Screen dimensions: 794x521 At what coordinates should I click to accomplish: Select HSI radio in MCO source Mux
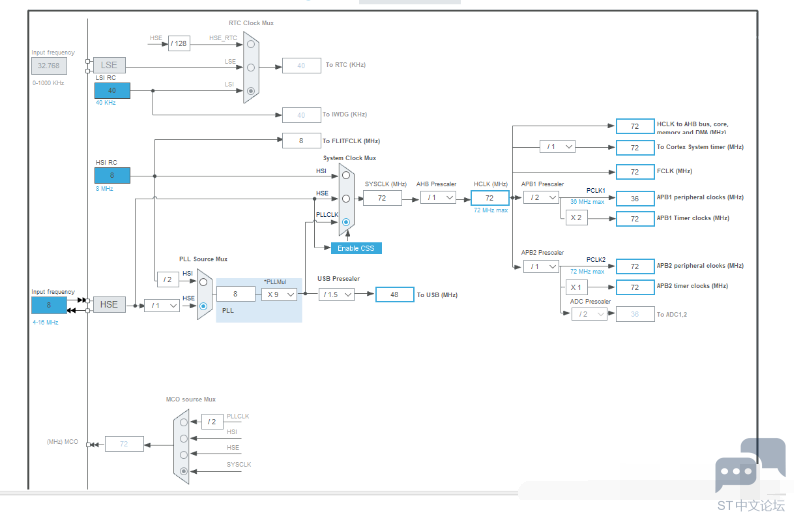click(x=184, y=438)
